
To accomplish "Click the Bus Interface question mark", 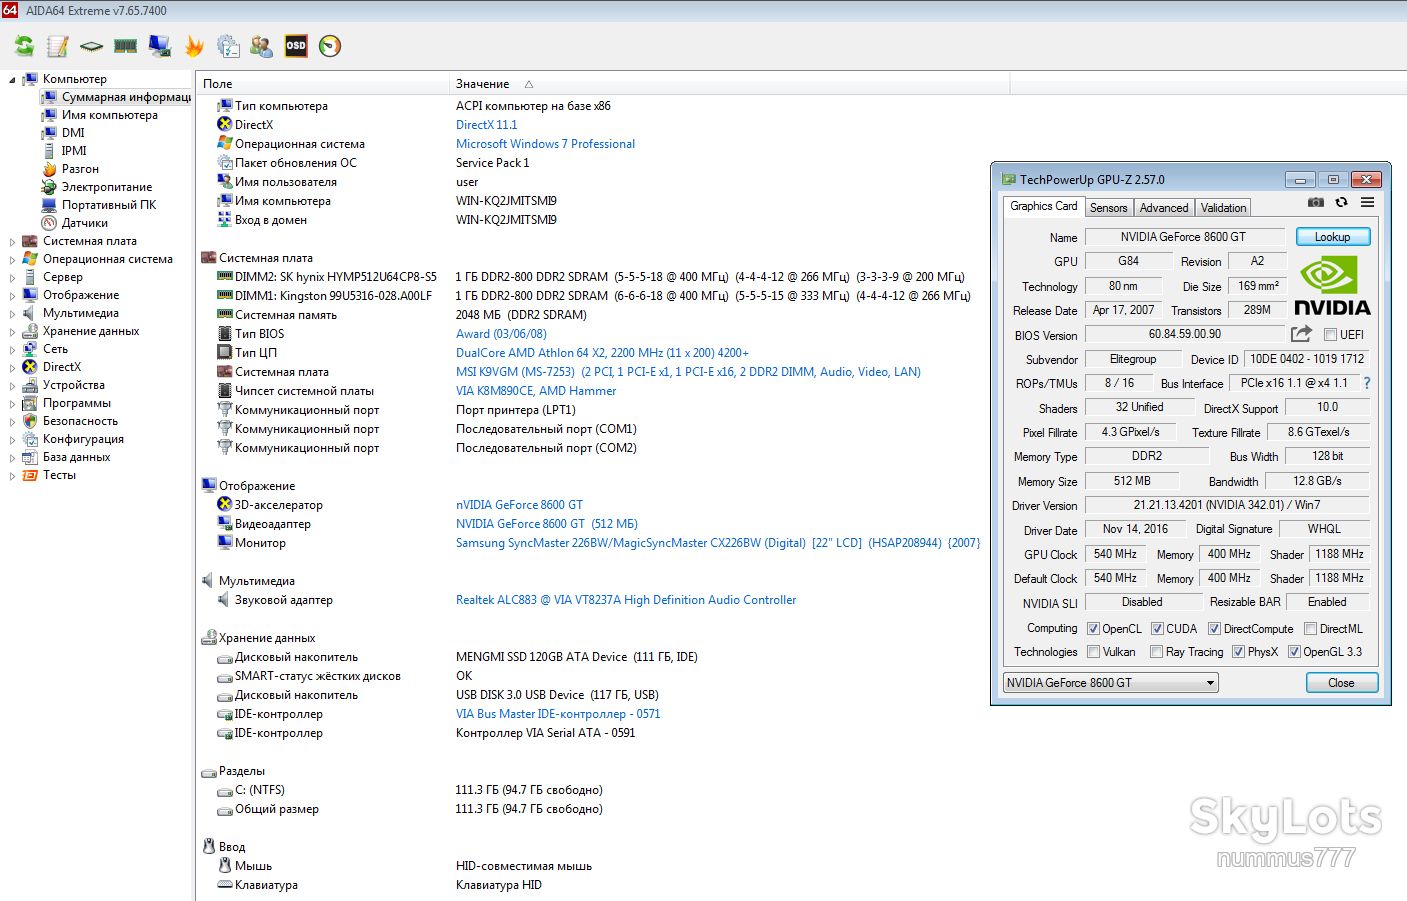I will pyautogui.click(x=1367, y=383).
